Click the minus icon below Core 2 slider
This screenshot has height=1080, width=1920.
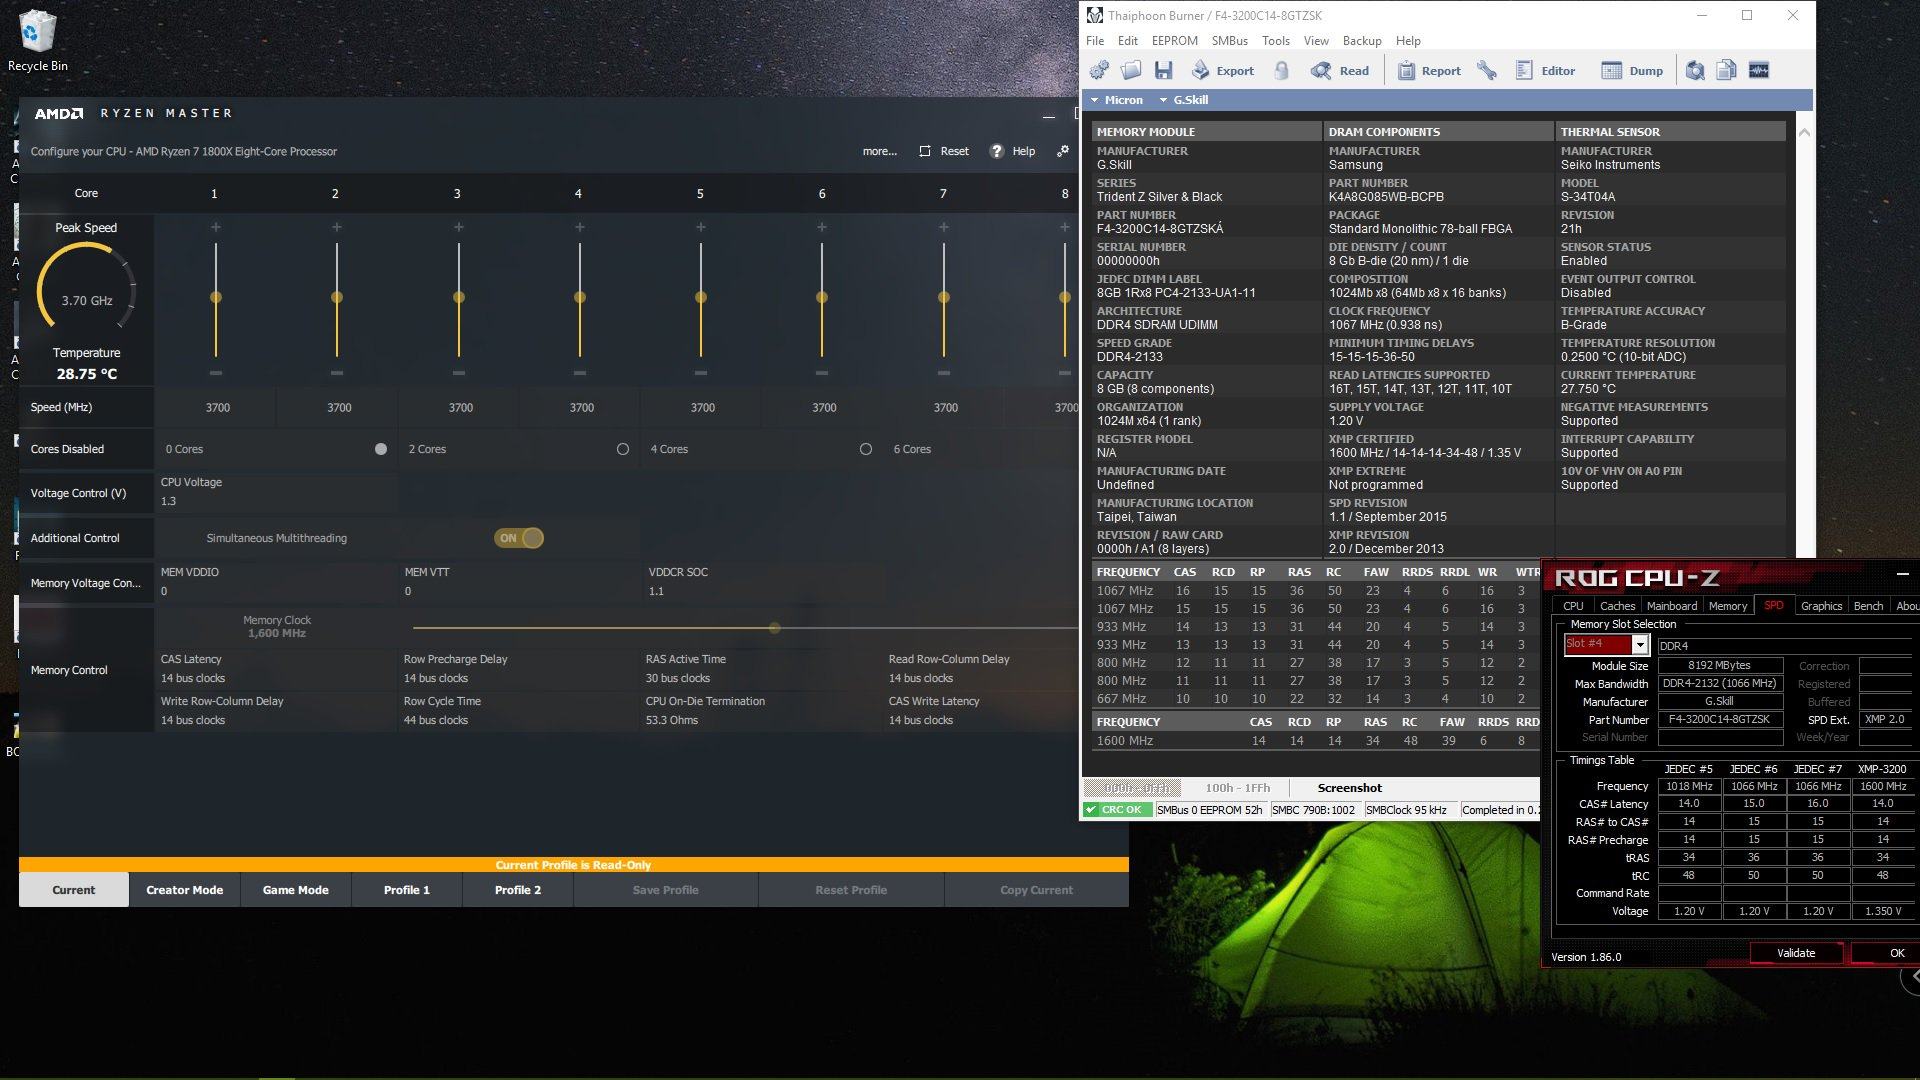point(337,373)
